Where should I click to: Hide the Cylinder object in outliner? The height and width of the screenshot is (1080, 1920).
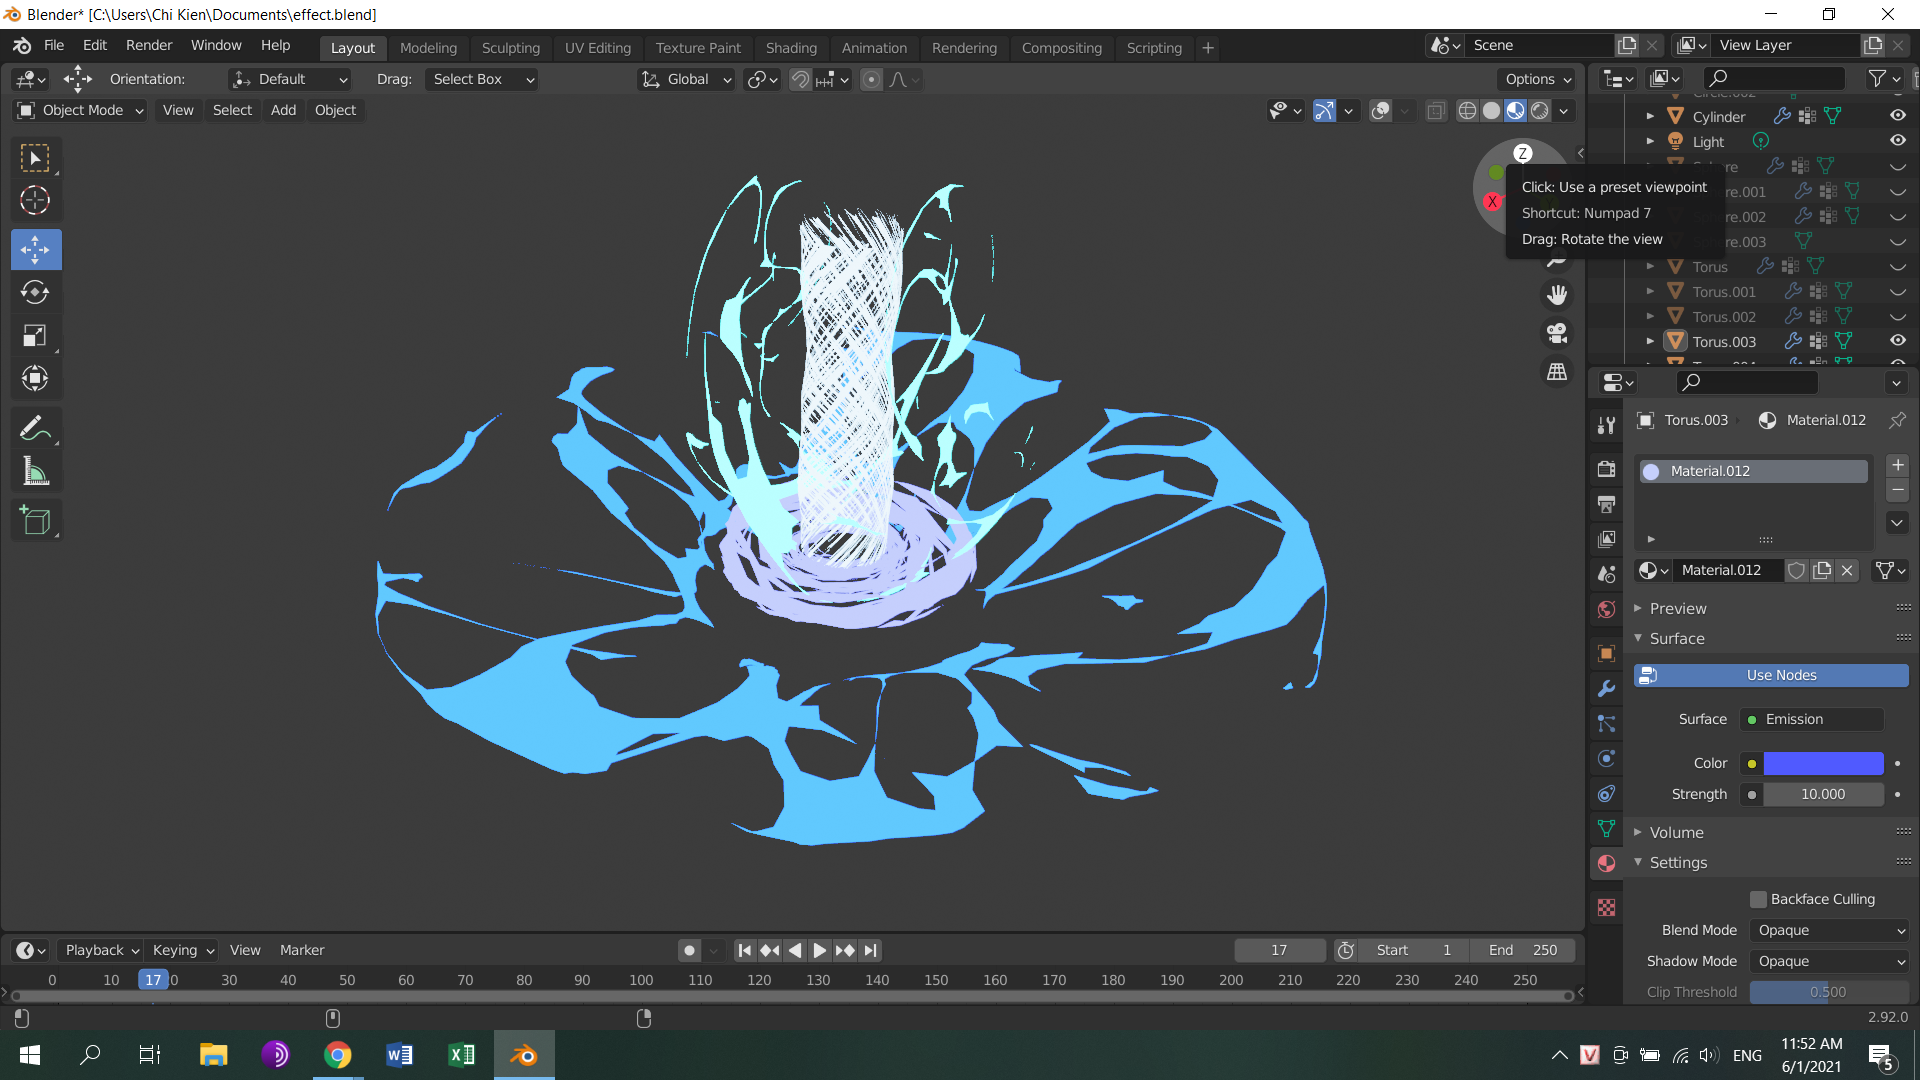tap(1897, 116)
